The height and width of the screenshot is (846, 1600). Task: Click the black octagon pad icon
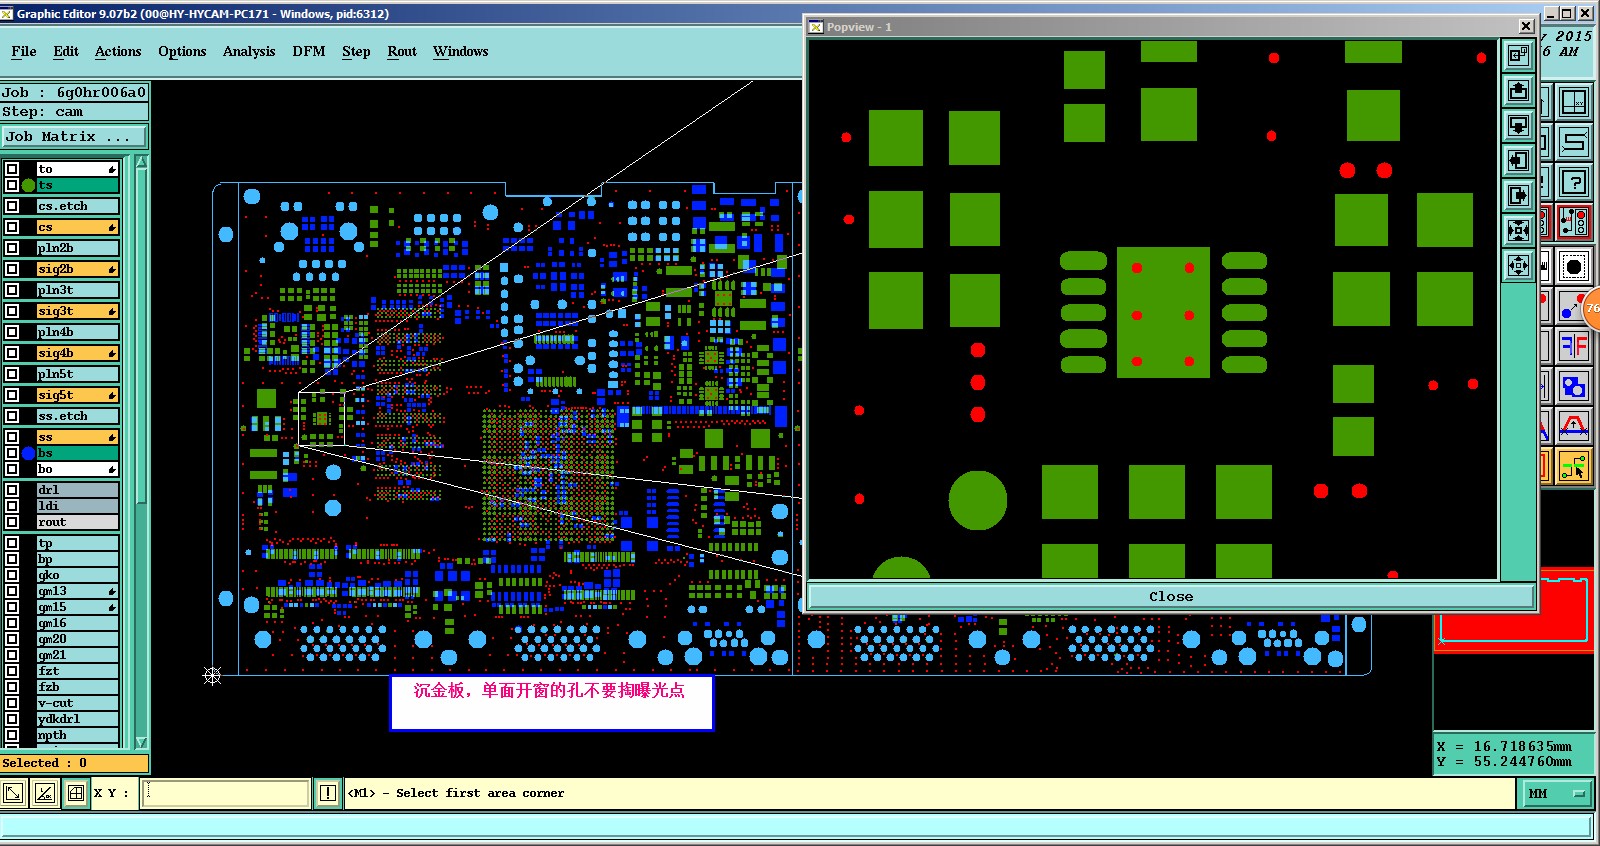click(1574, 266)
